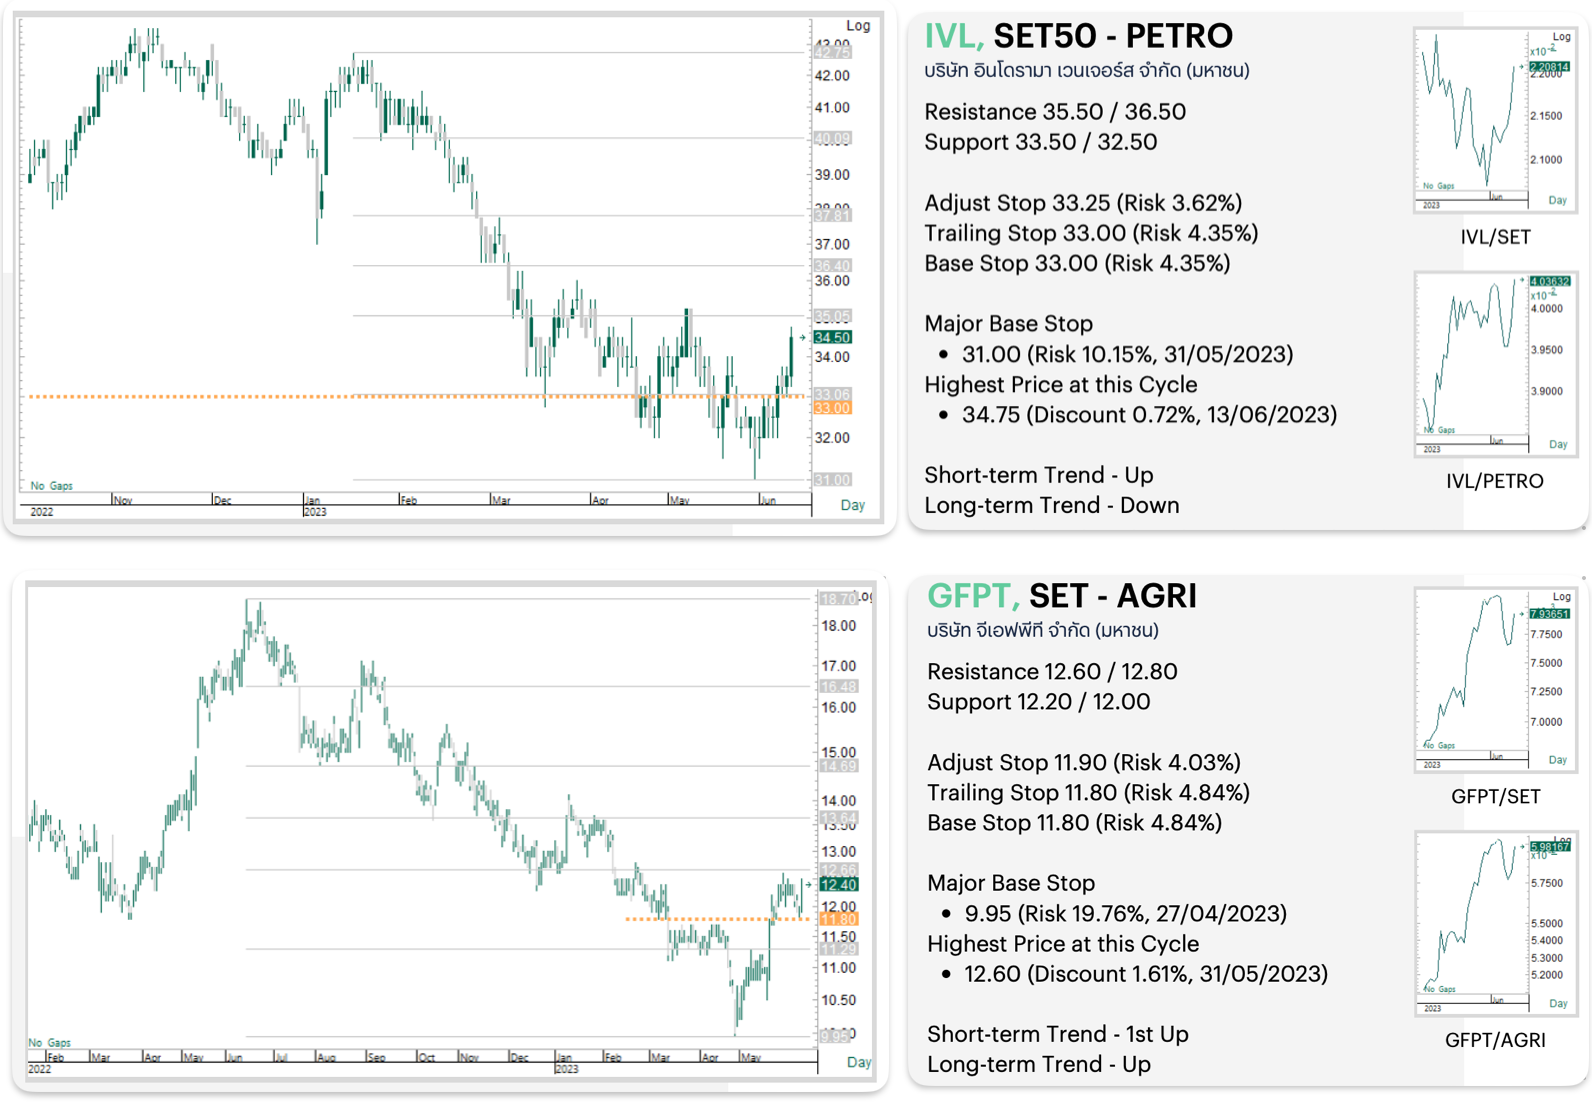Viewport: 1592px width, 1102px height.
Task: Click 'No Gaps' label on GFPT chart
Action: 49,1043
